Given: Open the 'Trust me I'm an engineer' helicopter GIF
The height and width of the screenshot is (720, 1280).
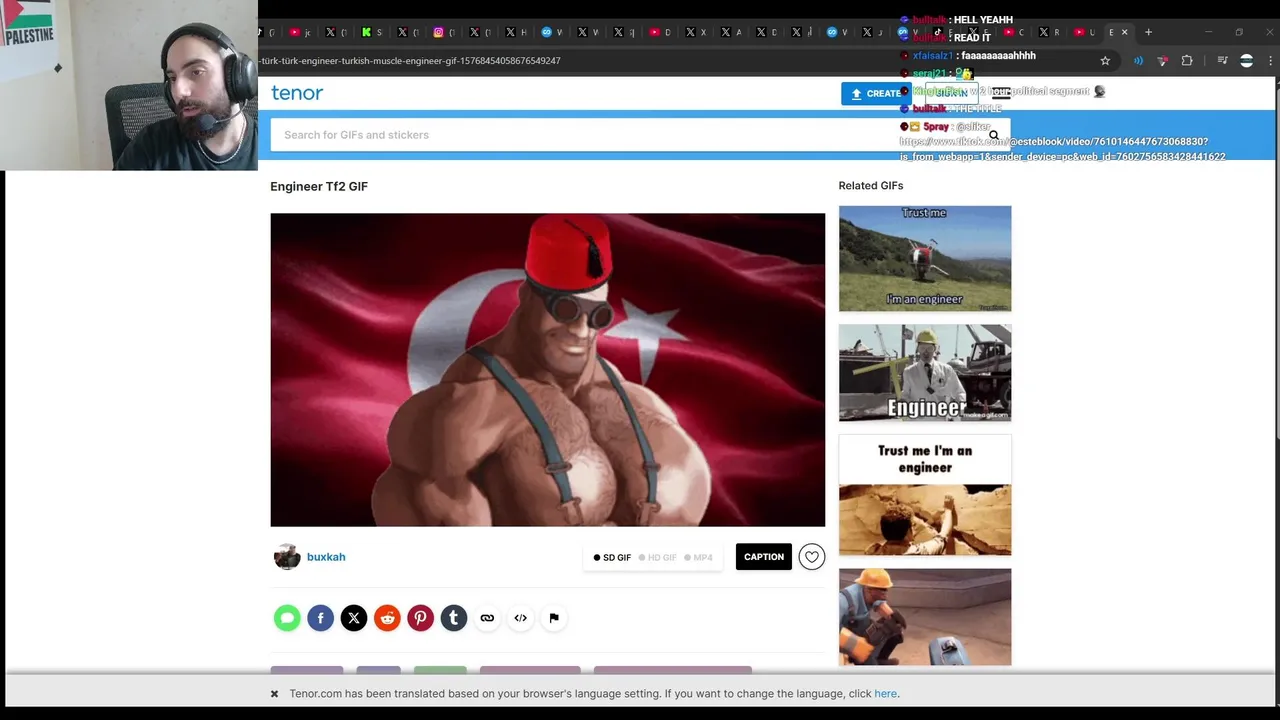Looking at the screenshot, I should pos(925,259).
